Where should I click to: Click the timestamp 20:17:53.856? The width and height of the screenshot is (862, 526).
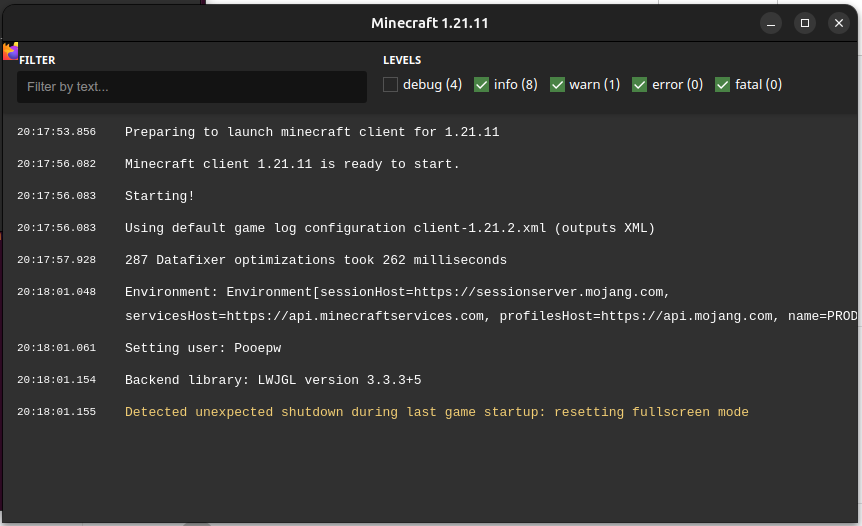click(56, 132)
